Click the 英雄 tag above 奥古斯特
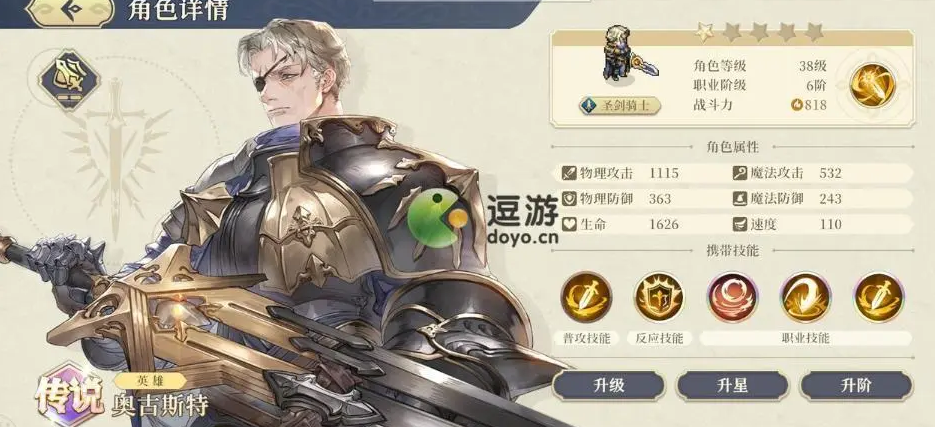Viewport: 935px width, 427px height. (x=150, y=382)
